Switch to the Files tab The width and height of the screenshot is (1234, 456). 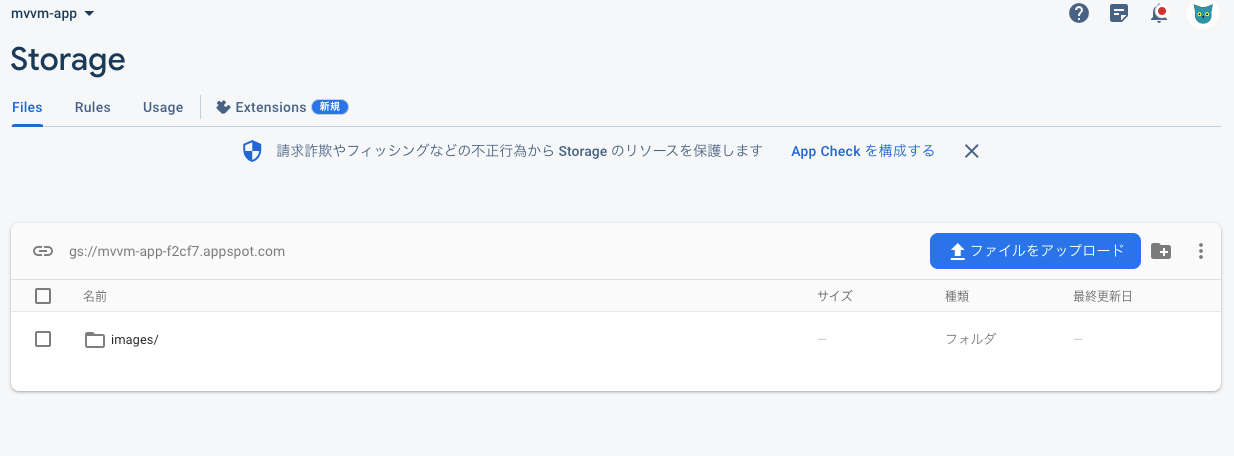pyautogui.click(x=27, y=107)
